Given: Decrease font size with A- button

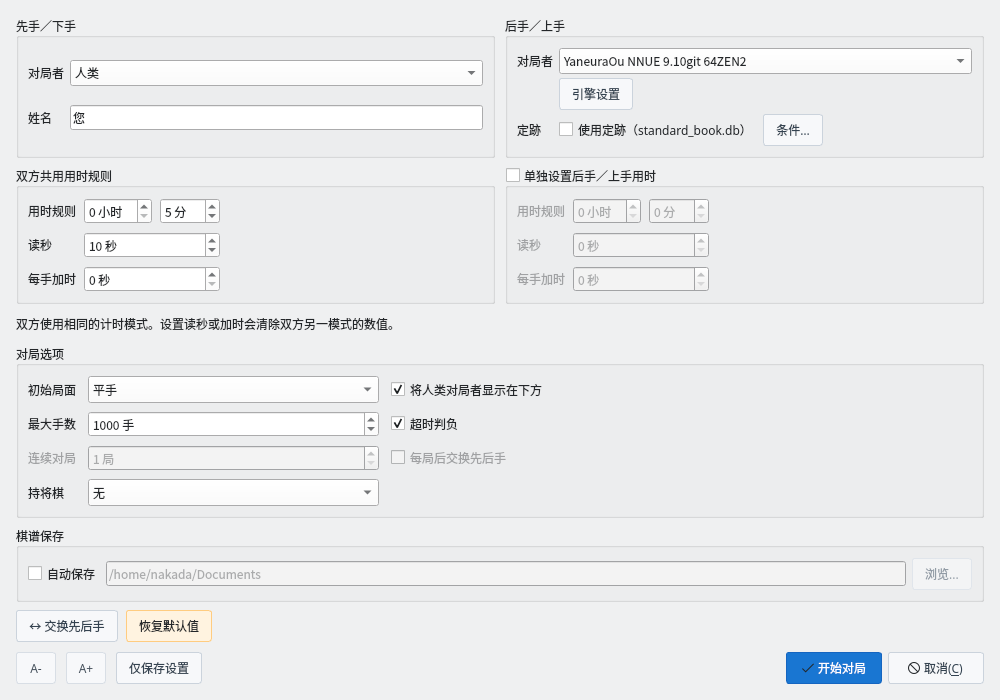Looking at the screenshot, I should (x=36, y=668).
